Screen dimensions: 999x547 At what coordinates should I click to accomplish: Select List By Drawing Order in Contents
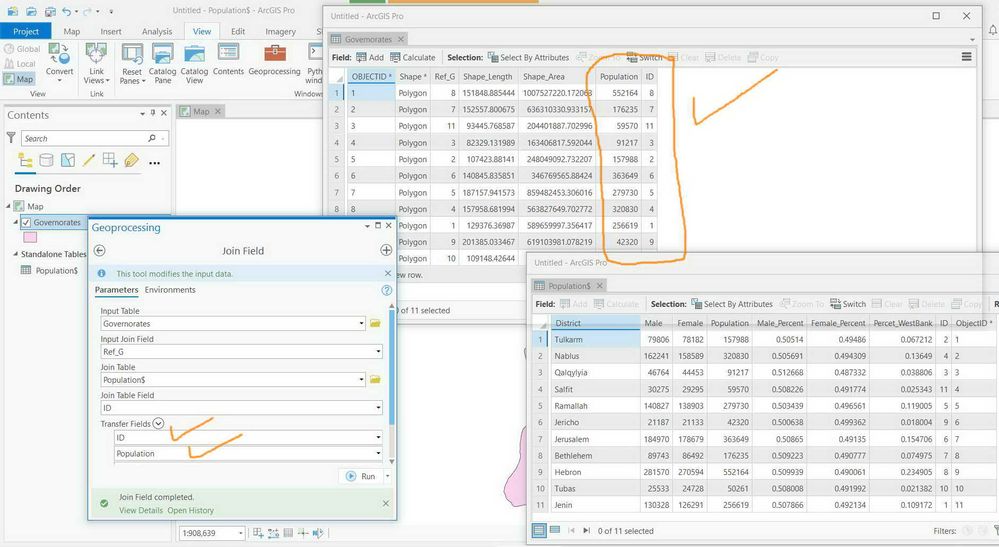pyautogui.click(x=25, y=160)
